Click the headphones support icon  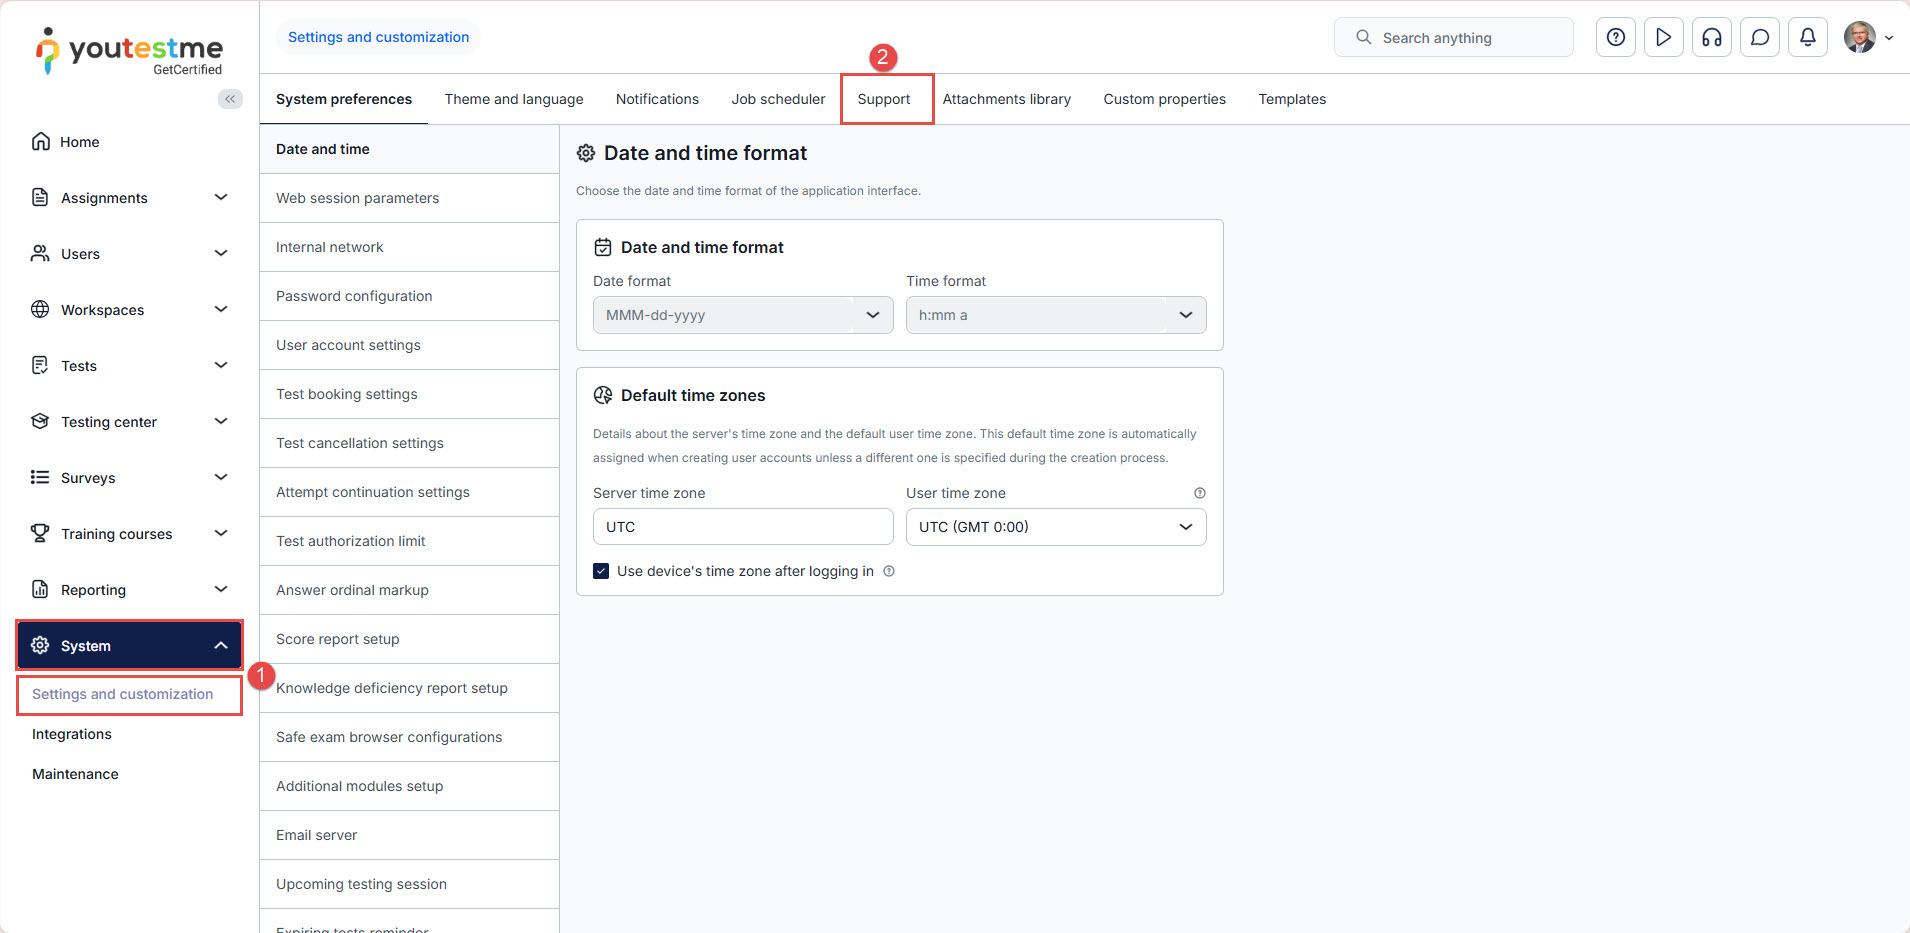coord(1711,38)
